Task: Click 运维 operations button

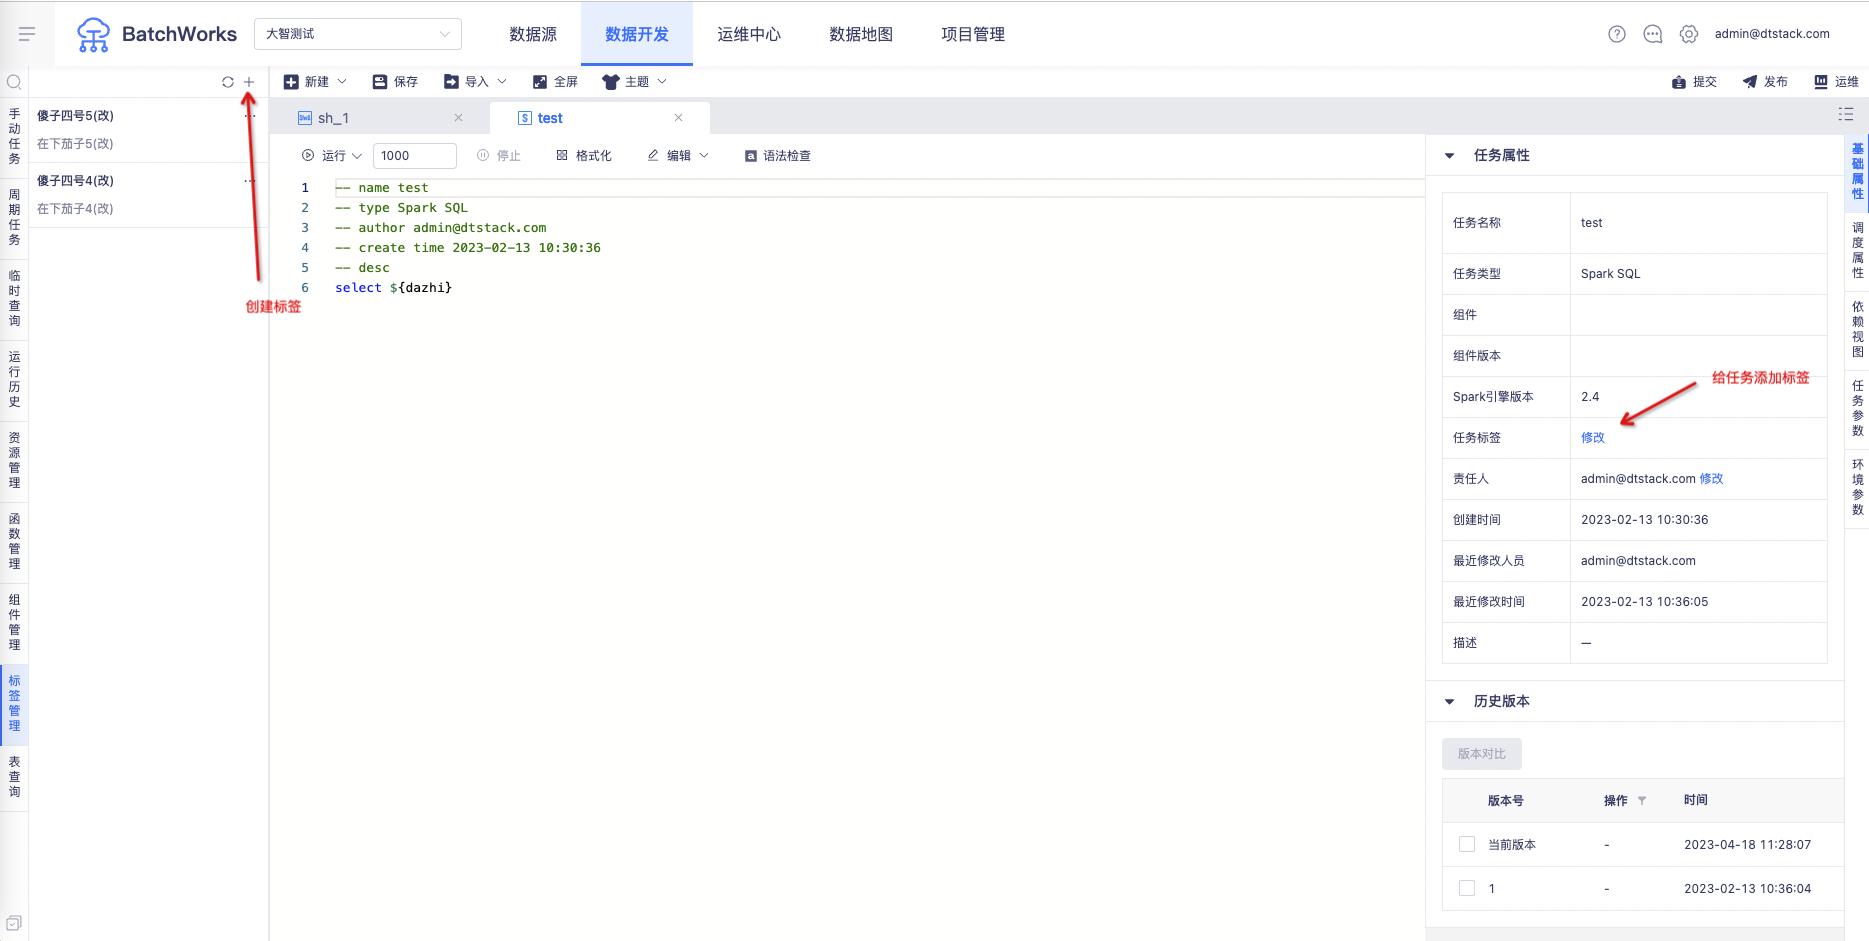Action: pyautogui.click(x=1836, y=82)
